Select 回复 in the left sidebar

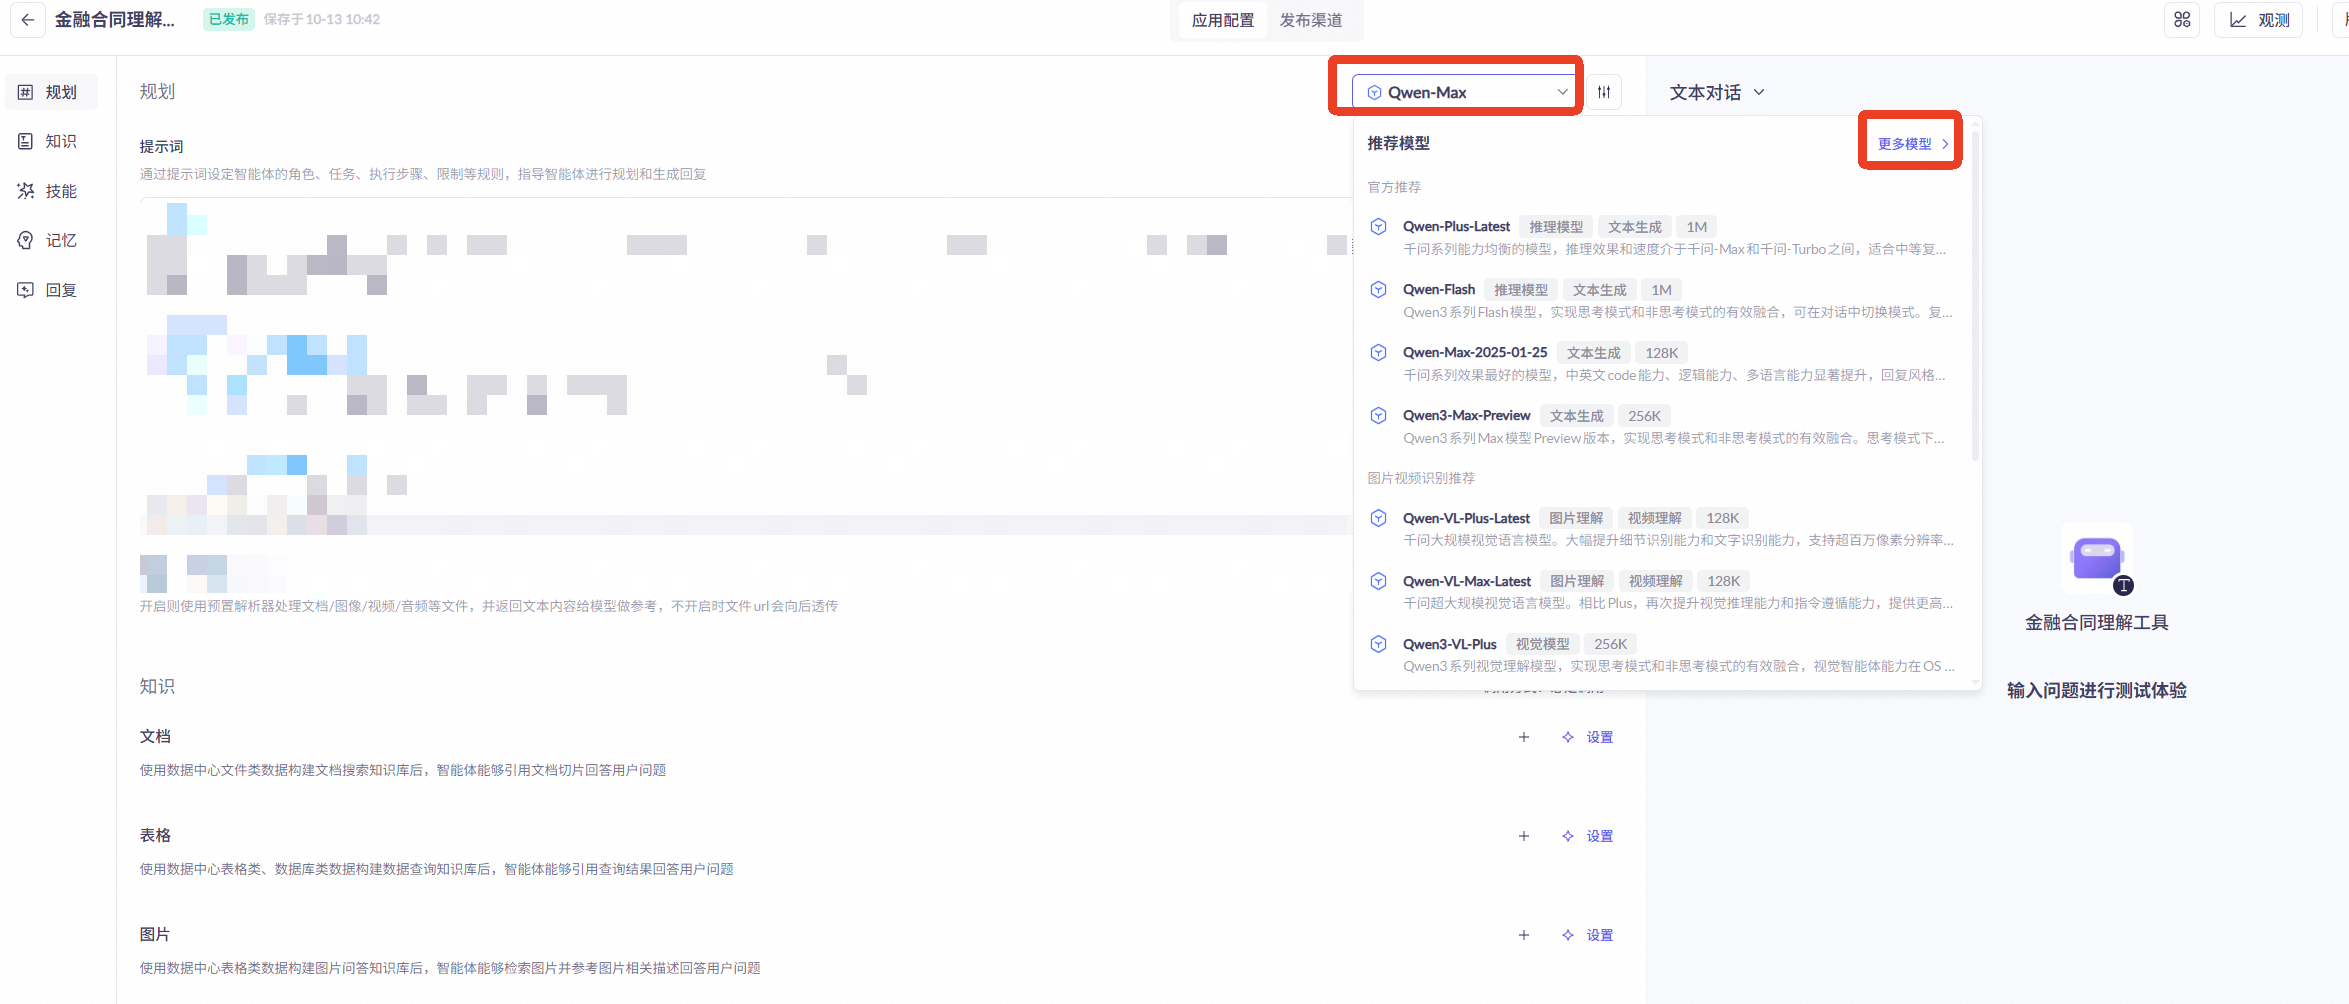coord(51,290)
